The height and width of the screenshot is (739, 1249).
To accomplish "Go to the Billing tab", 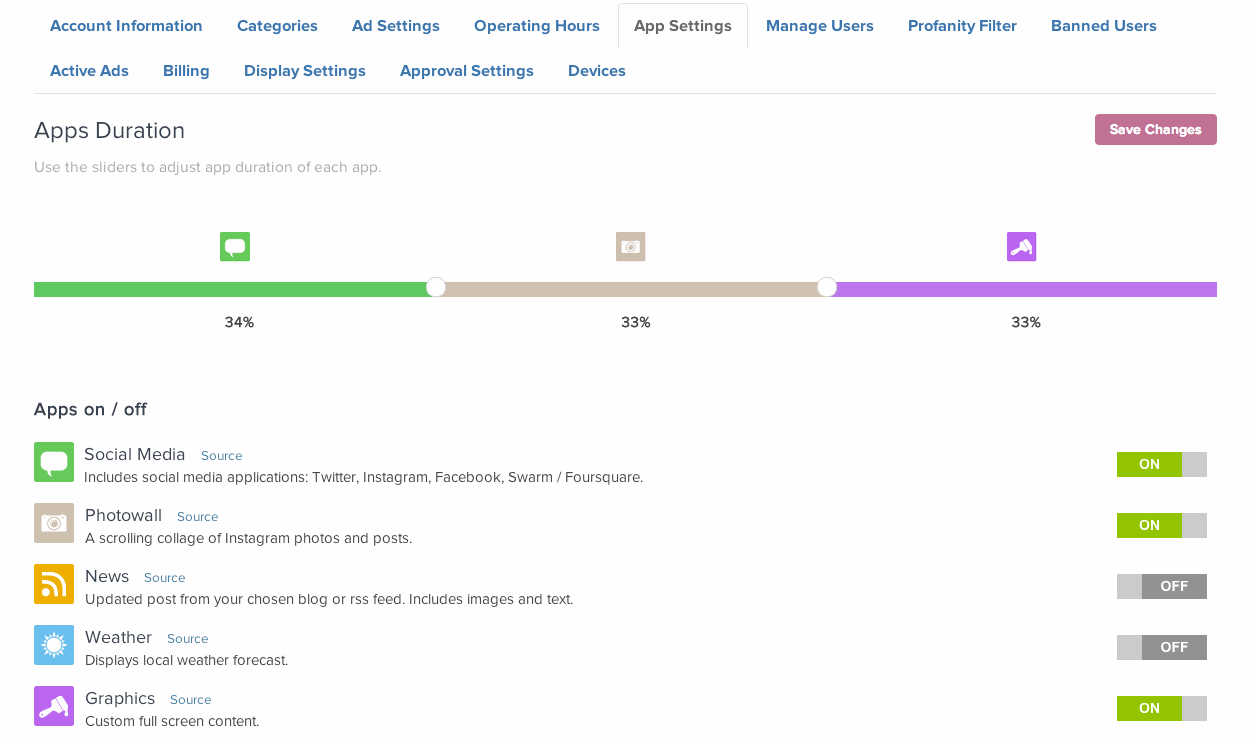I will 186,70.
